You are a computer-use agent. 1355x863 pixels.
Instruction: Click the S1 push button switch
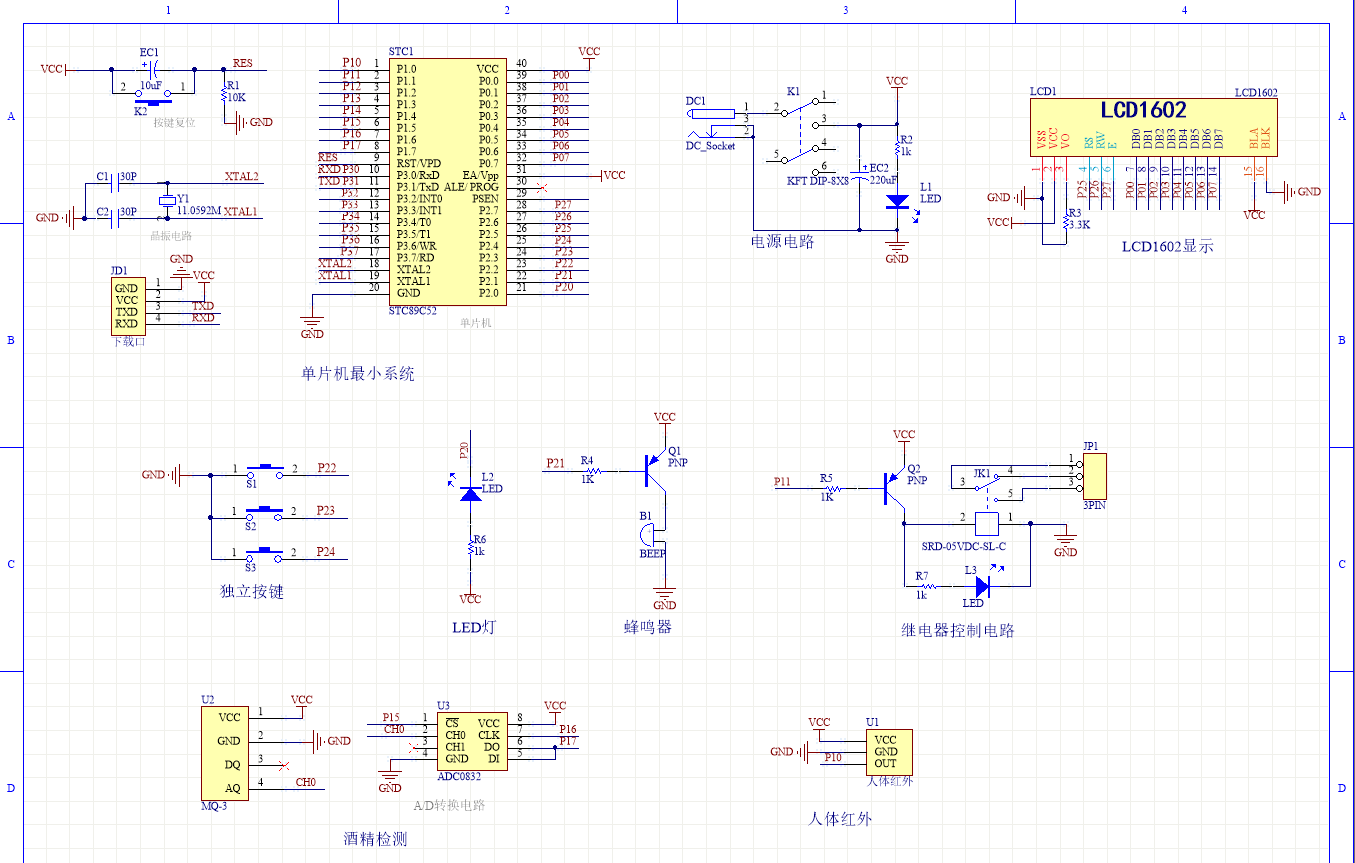(x=265, y=469)
